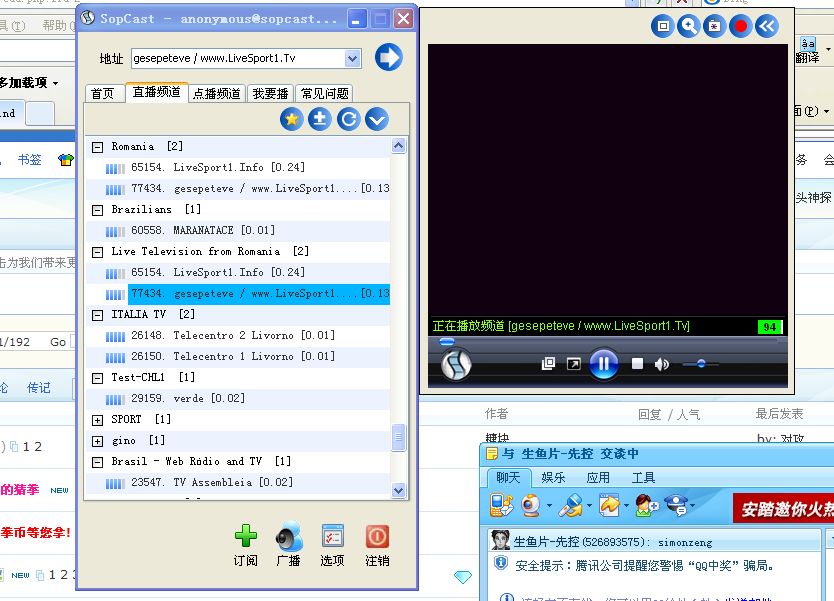Select the 直播频道 live channels tab

(x=156, y=92)
